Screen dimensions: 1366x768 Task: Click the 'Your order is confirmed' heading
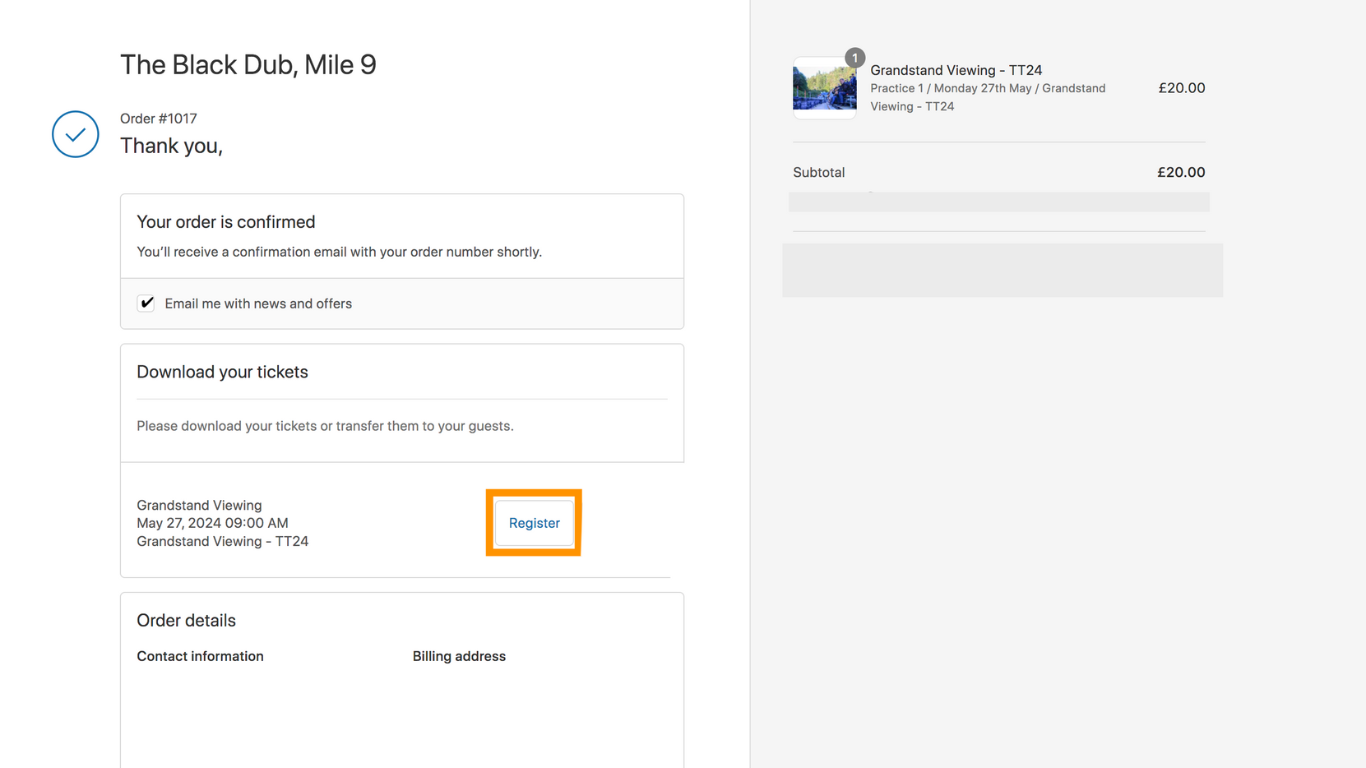(226, 222)
